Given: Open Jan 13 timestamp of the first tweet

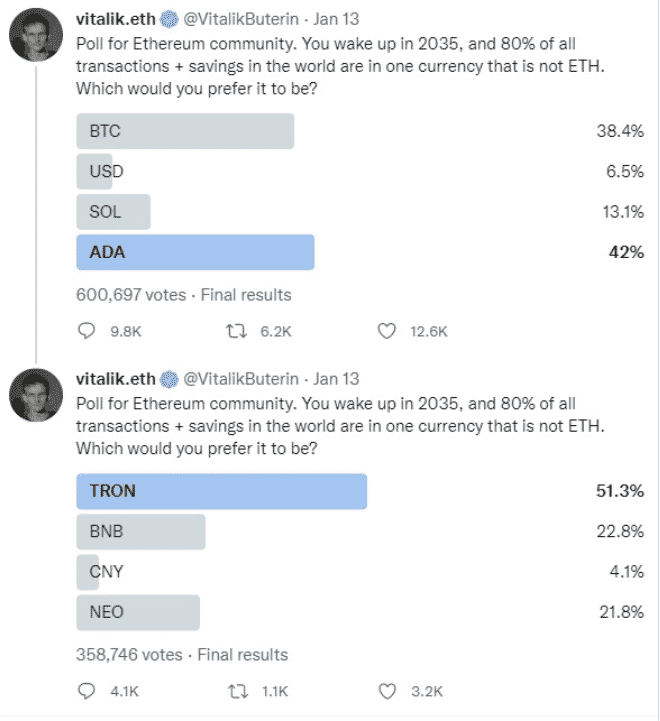Looking at the screenshot, I should [x=336, y=19].
